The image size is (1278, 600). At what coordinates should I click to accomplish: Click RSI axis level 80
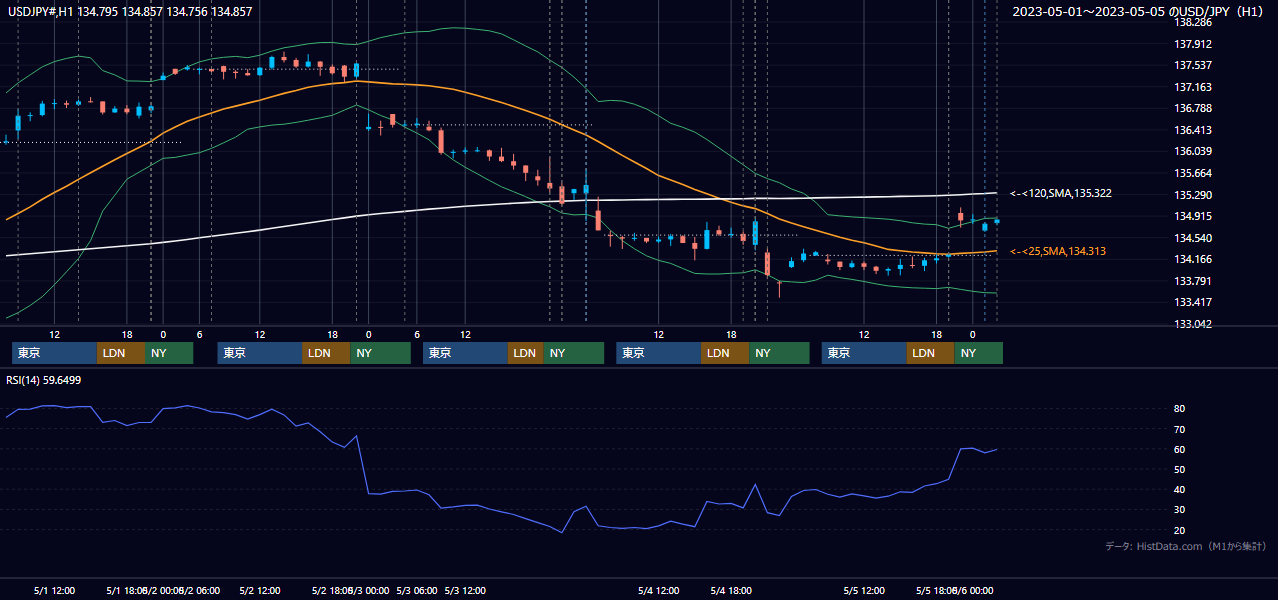1180,409
